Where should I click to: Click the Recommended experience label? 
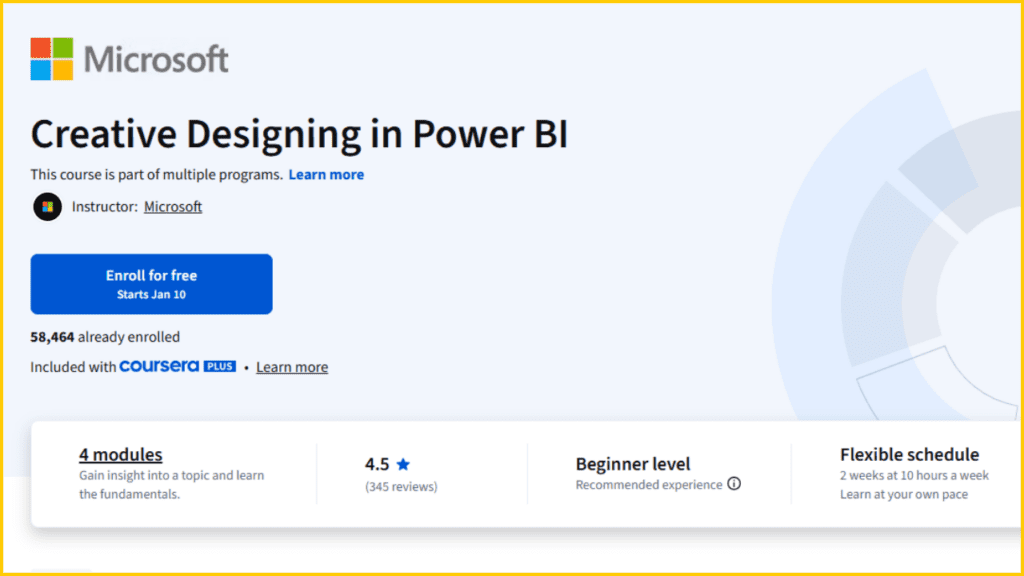click(648, 485)
